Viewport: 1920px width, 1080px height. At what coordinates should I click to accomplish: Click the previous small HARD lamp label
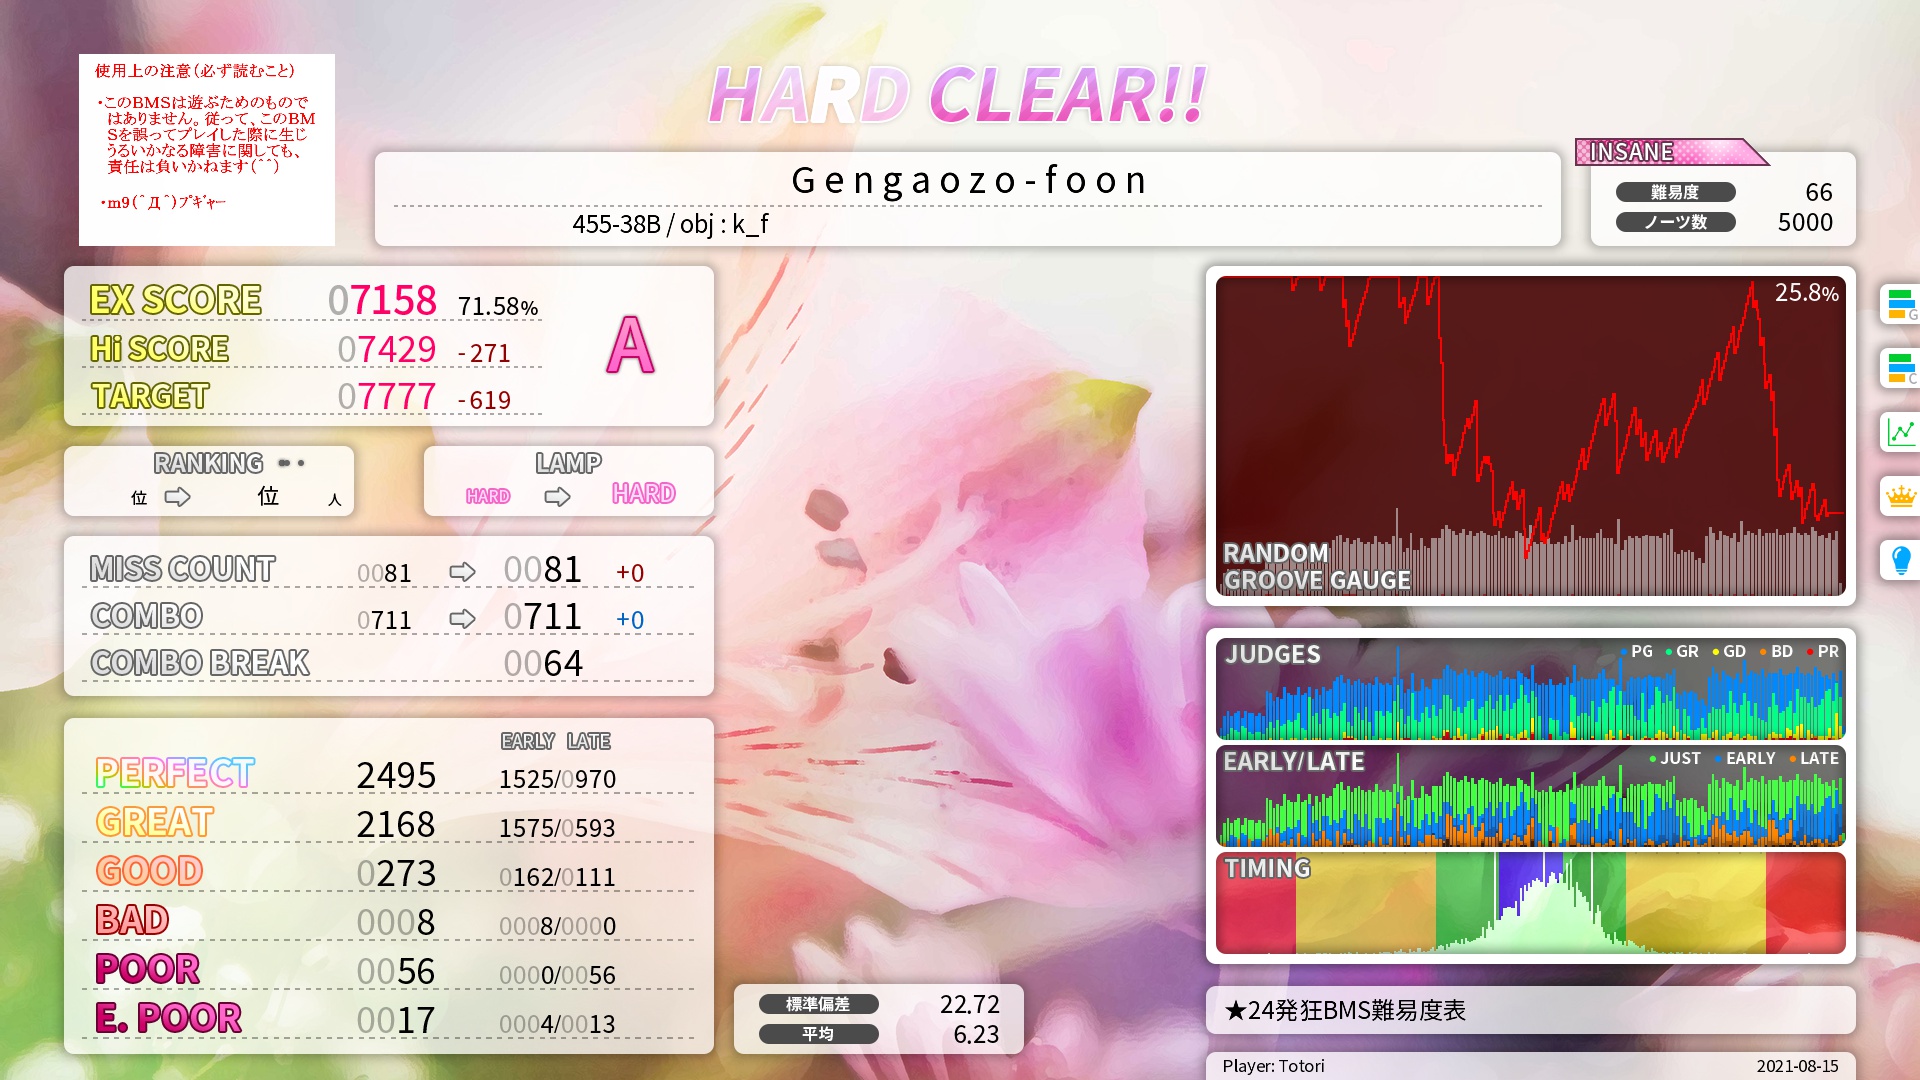click(x=488, y=496)
